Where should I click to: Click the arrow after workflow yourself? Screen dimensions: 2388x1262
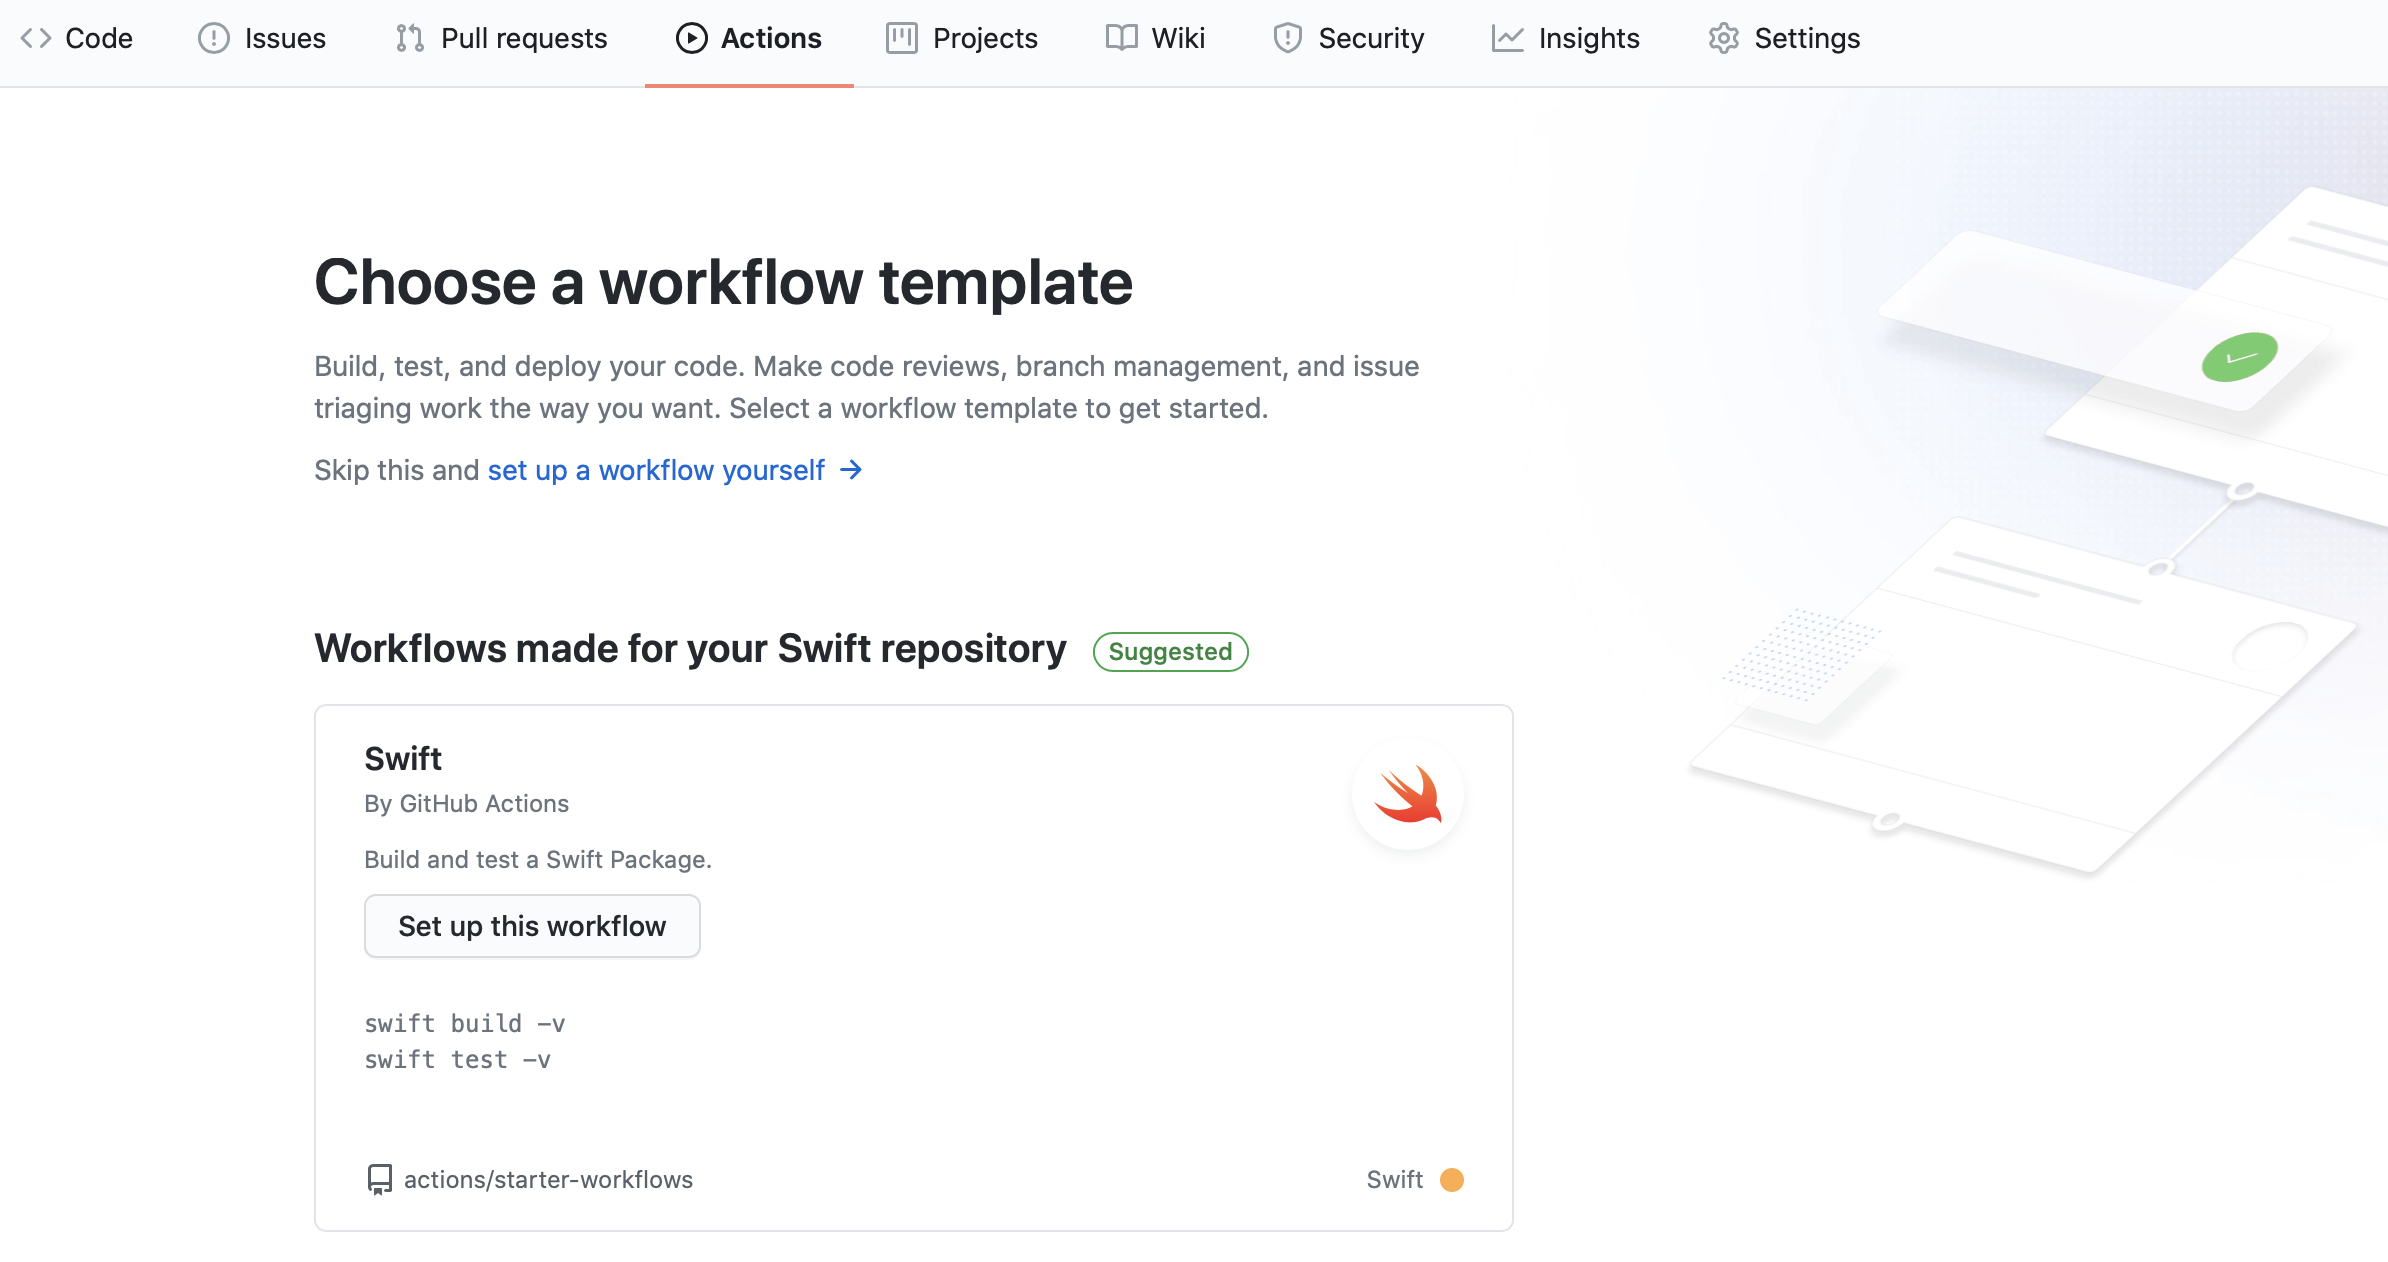tap(851, 470)
